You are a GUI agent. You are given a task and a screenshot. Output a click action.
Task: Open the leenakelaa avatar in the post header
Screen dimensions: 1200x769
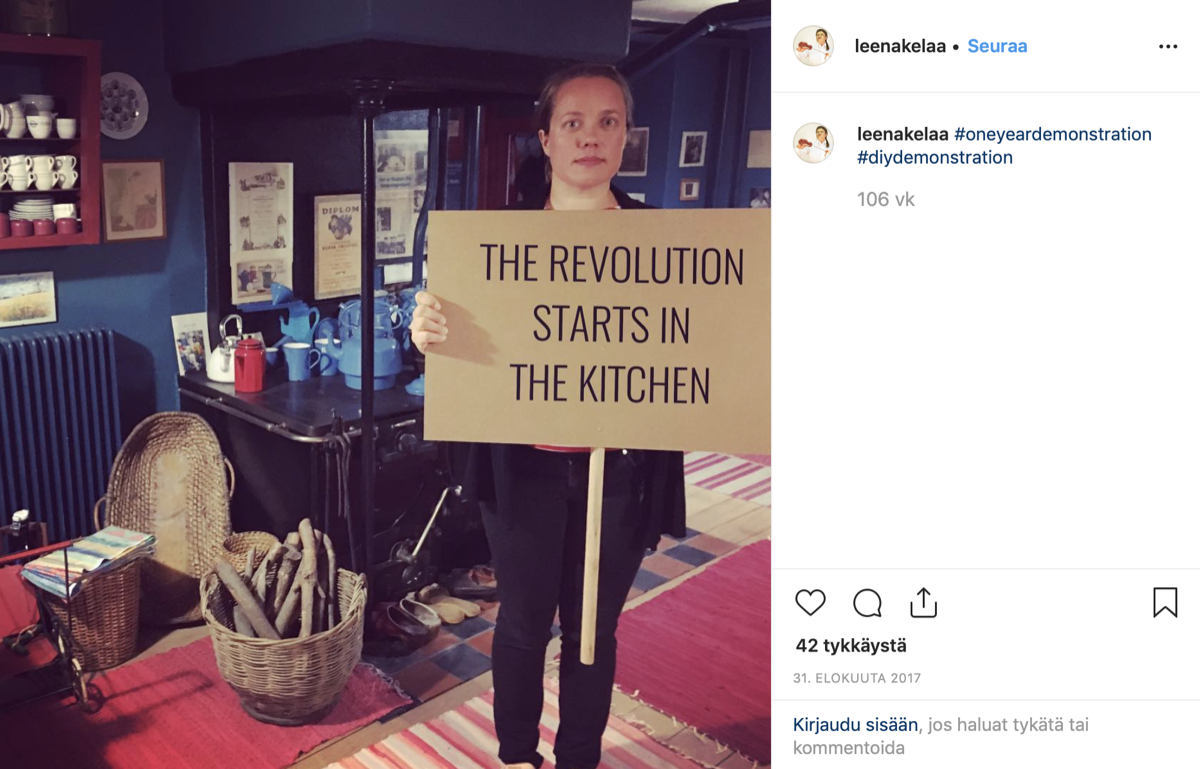tap(813, 46)
